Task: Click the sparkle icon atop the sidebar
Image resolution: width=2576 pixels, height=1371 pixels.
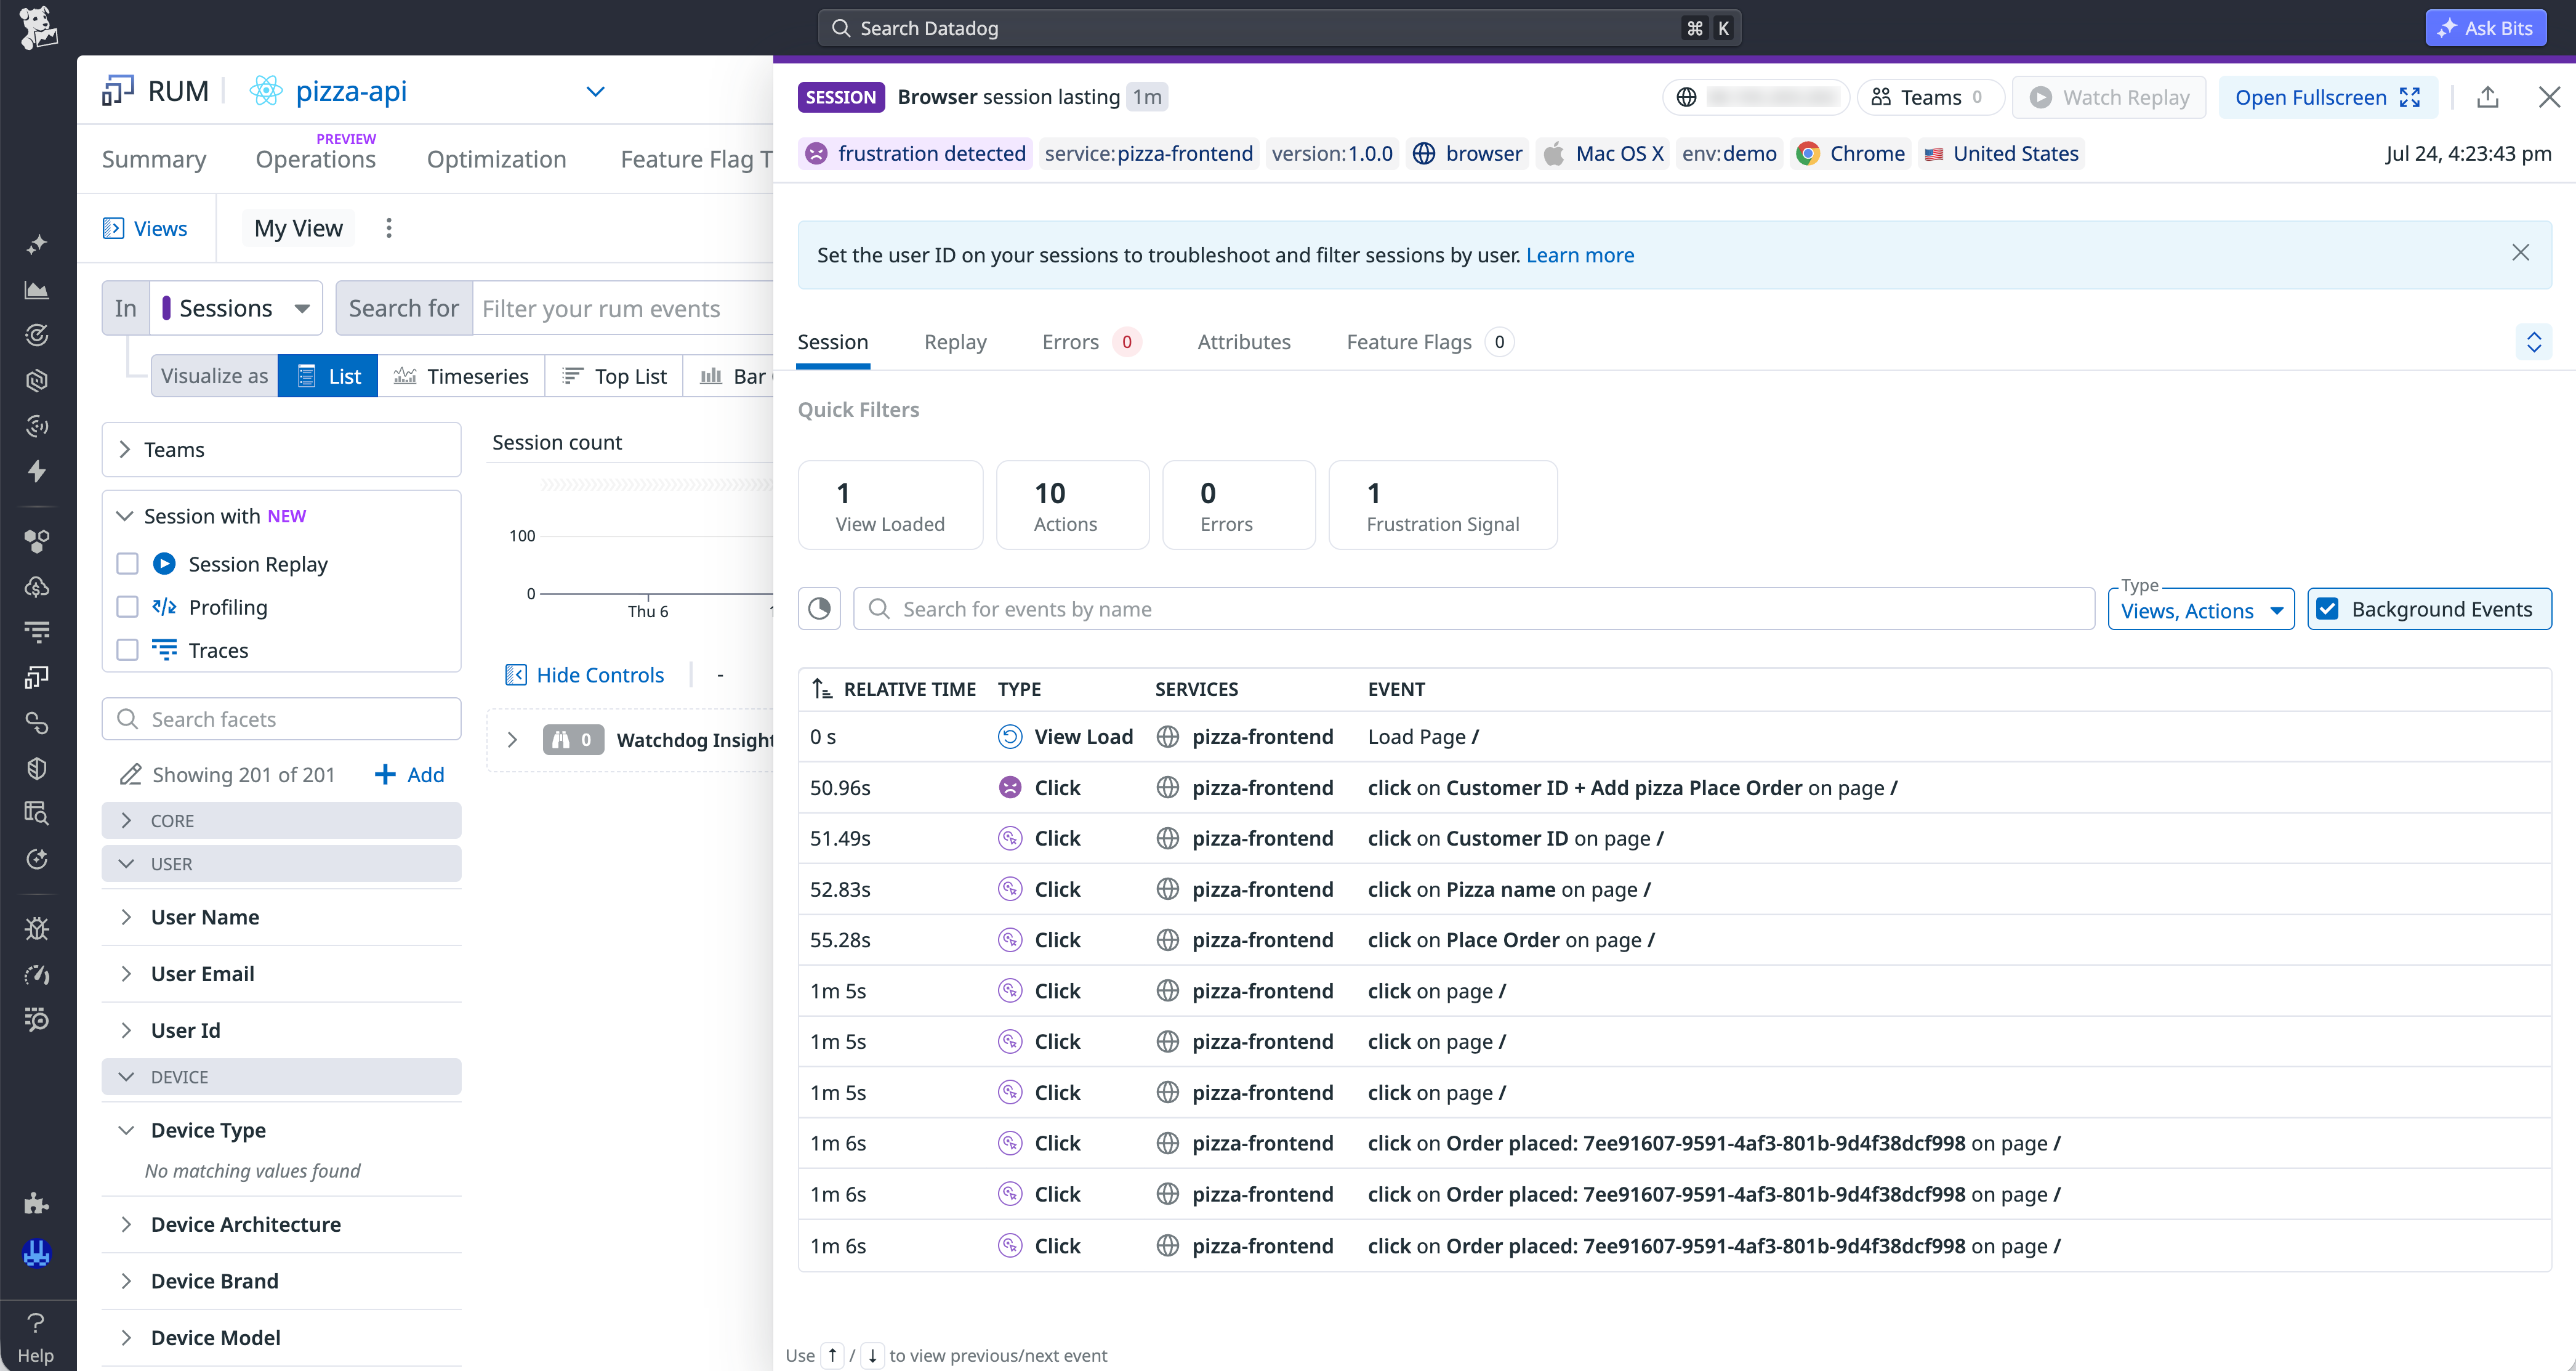Action: click(x=37, y=244)
